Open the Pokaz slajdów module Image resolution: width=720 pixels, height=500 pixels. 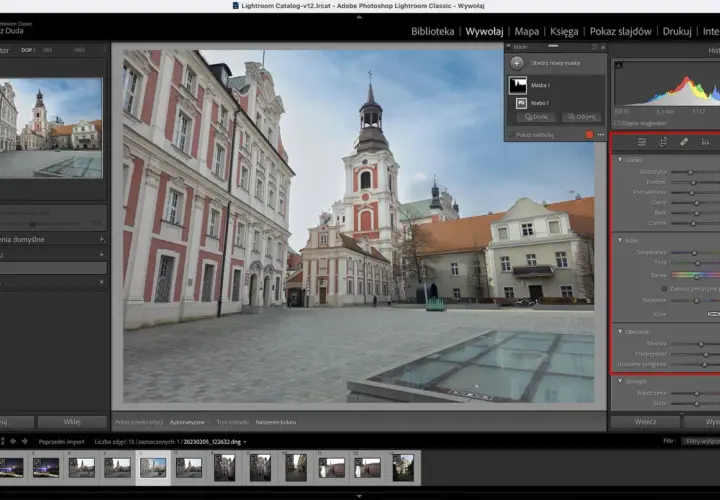[x=620, y=31]
